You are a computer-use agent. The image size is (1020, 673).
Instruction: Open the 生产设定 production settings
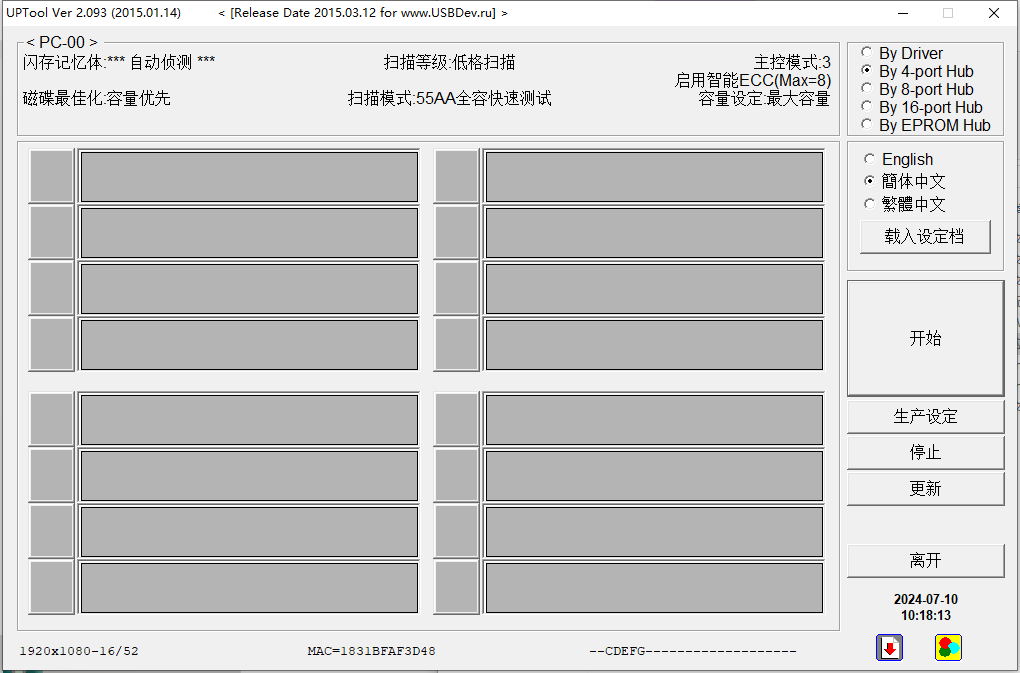tap(925, 416)
